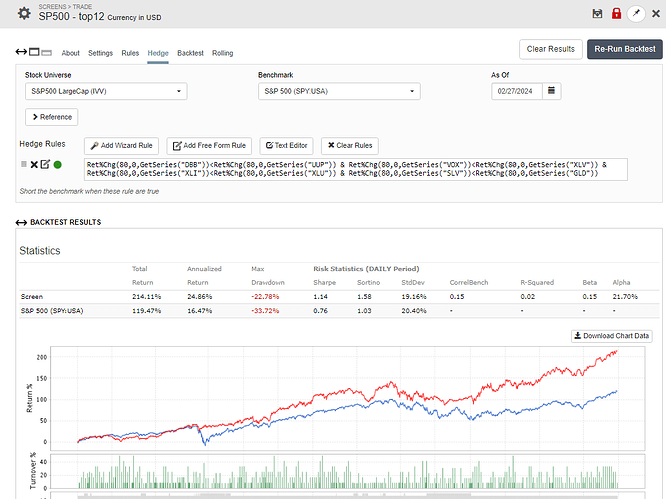This screenshot has height=499, width=666.
Task: Expand the Reference section
Action: [x=52, y=118]
